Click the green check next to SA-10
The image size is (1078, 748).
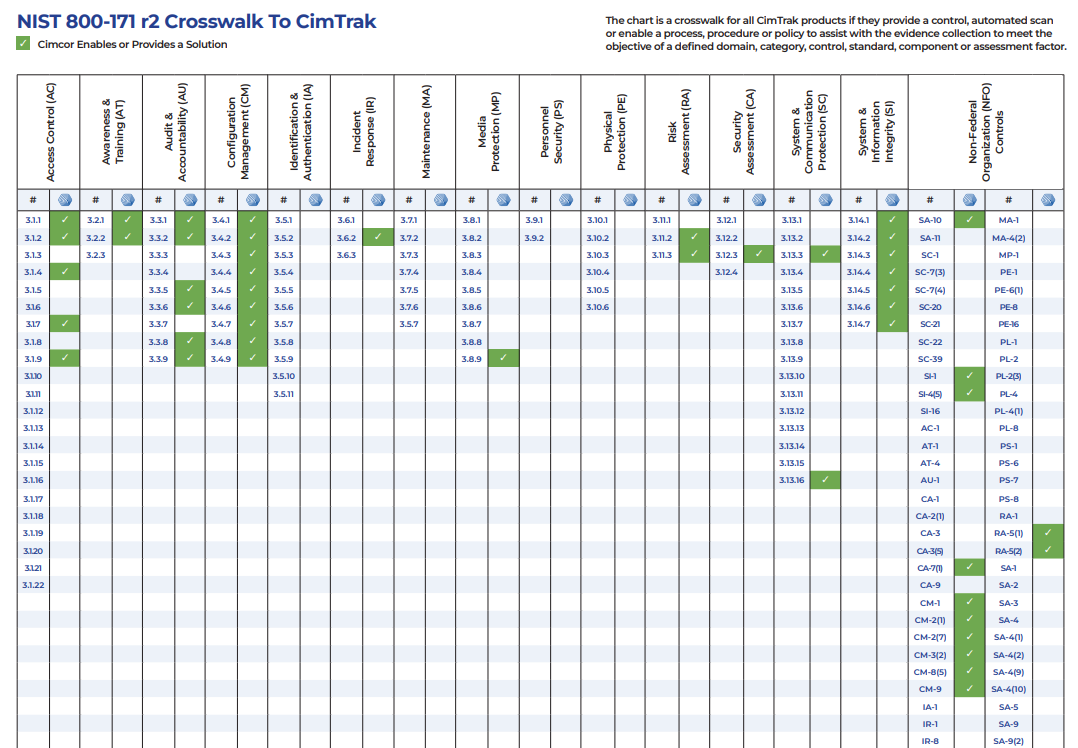pos(969,220)
